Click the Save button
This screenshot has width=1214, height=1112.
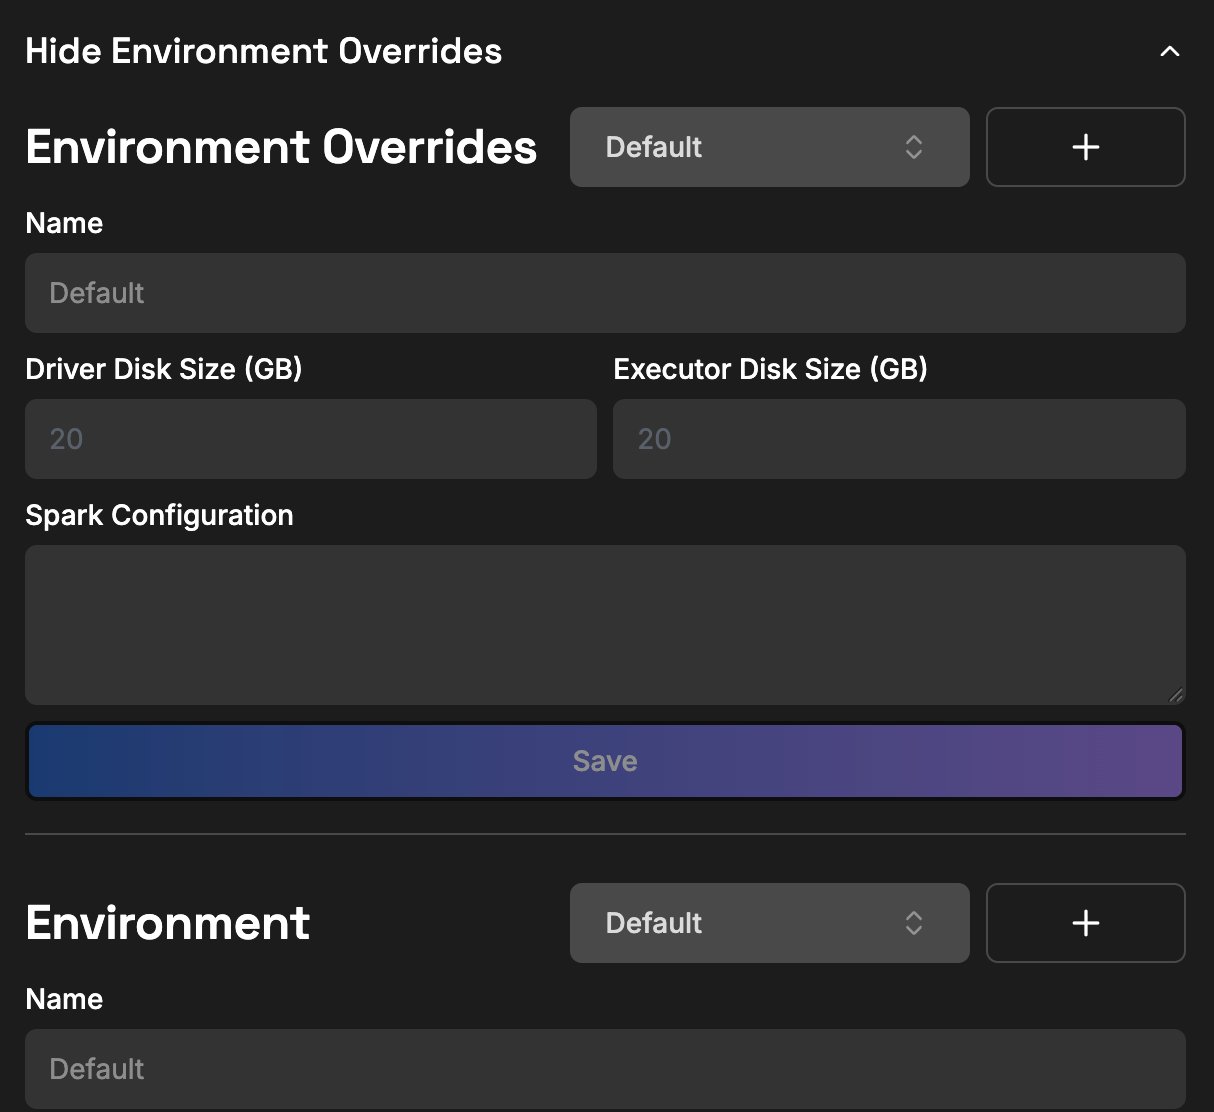(605, 761)
